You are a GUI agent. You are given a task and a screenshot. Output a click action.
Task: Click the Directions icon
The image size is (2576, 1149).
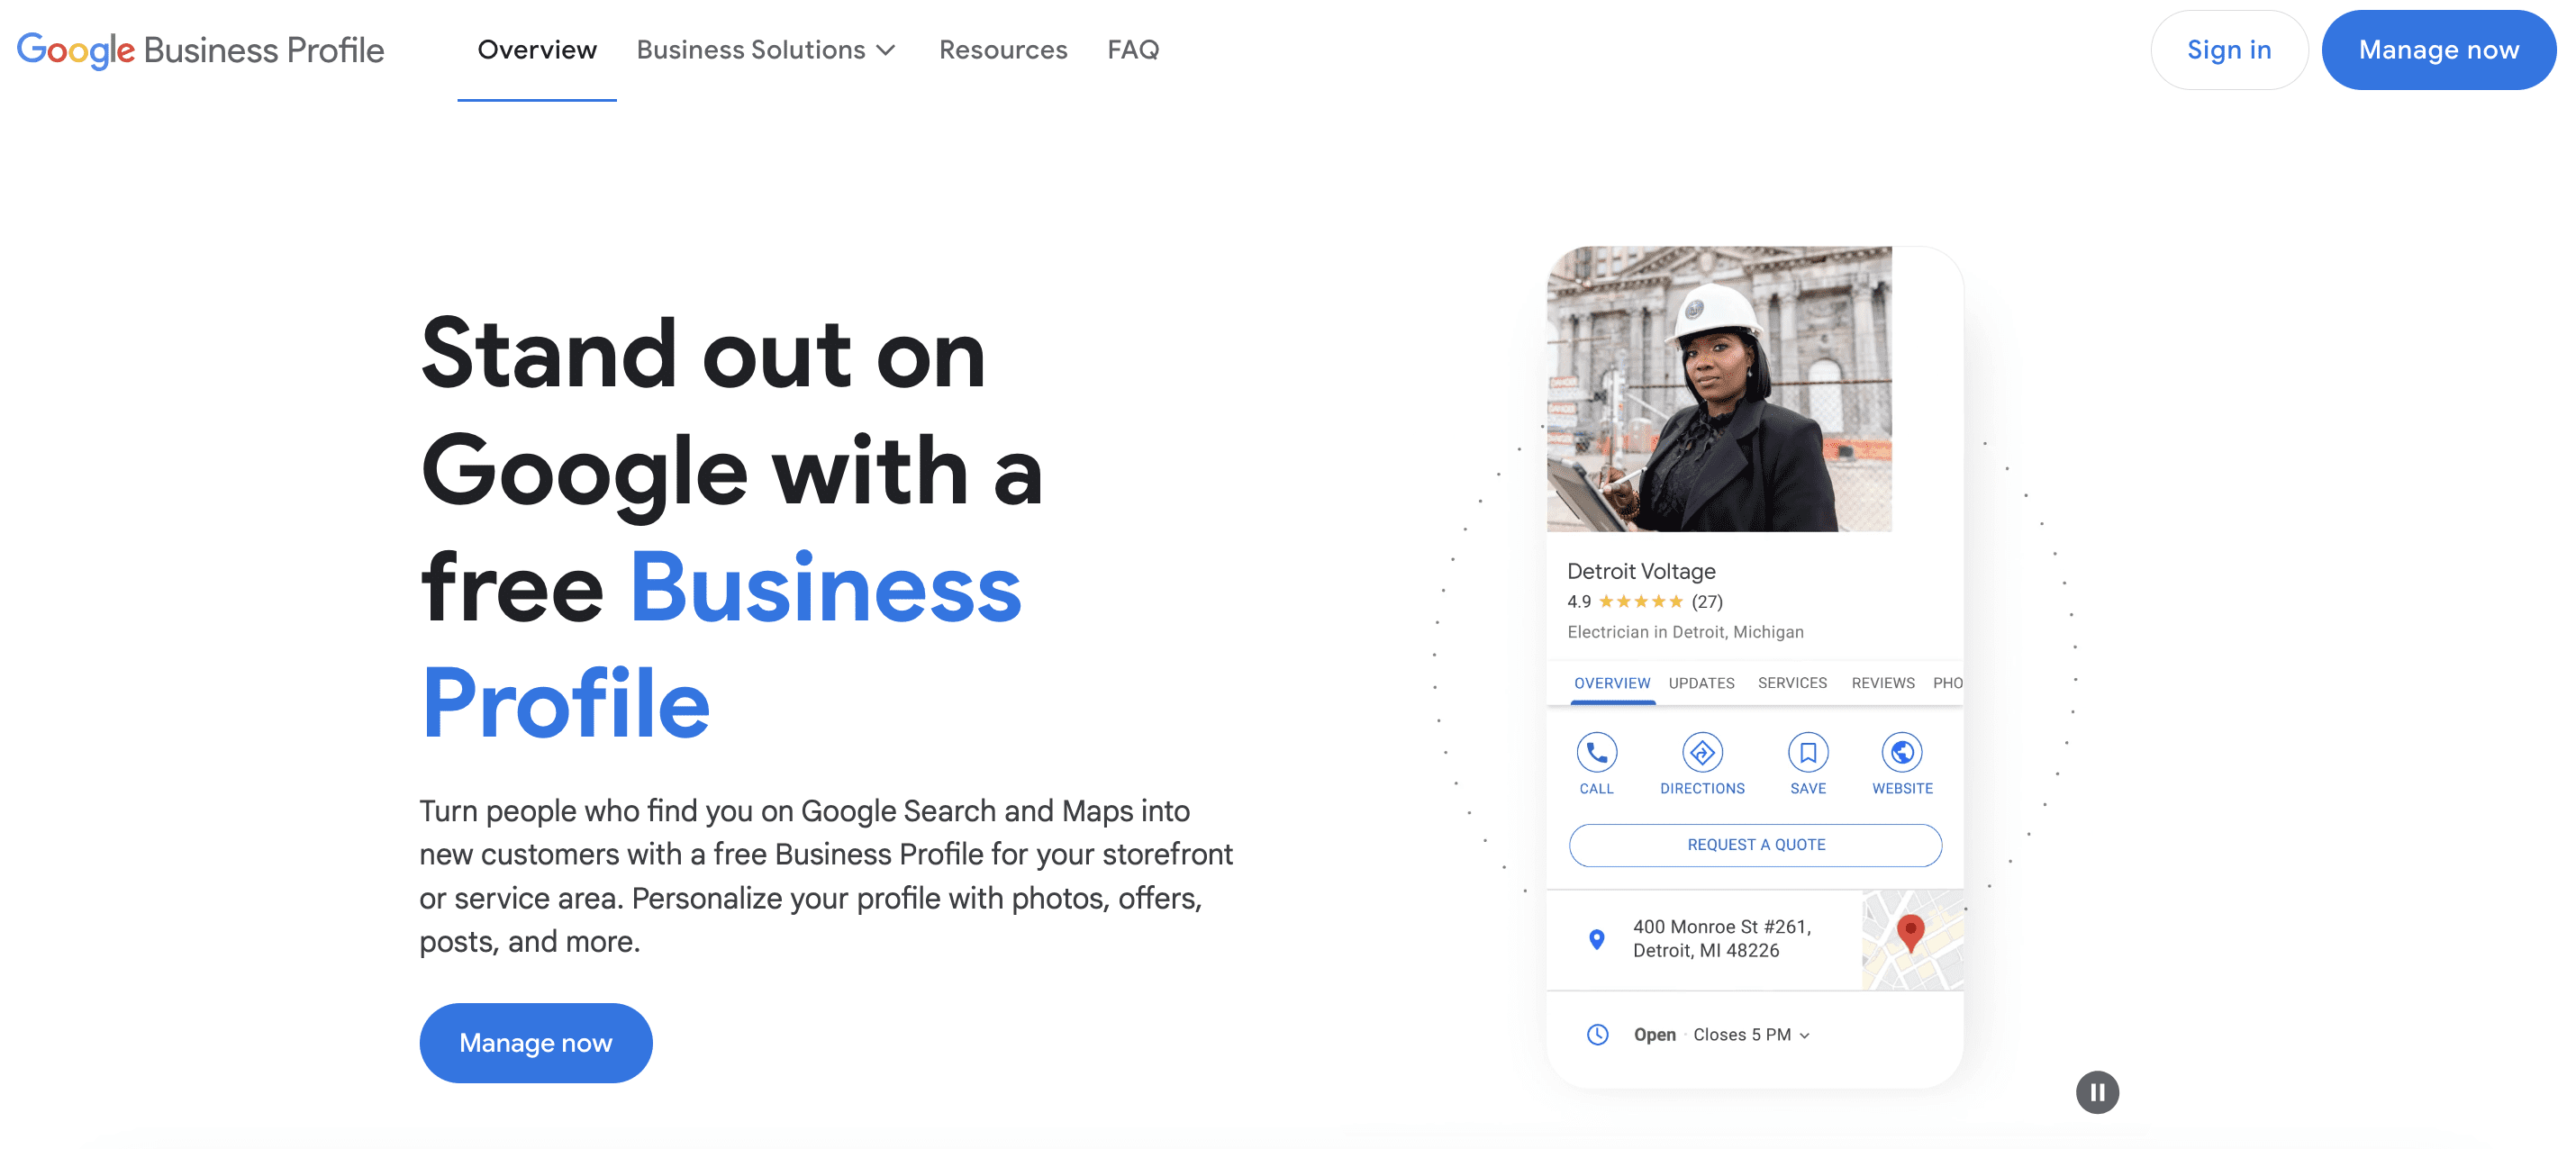pos(1702,752)
